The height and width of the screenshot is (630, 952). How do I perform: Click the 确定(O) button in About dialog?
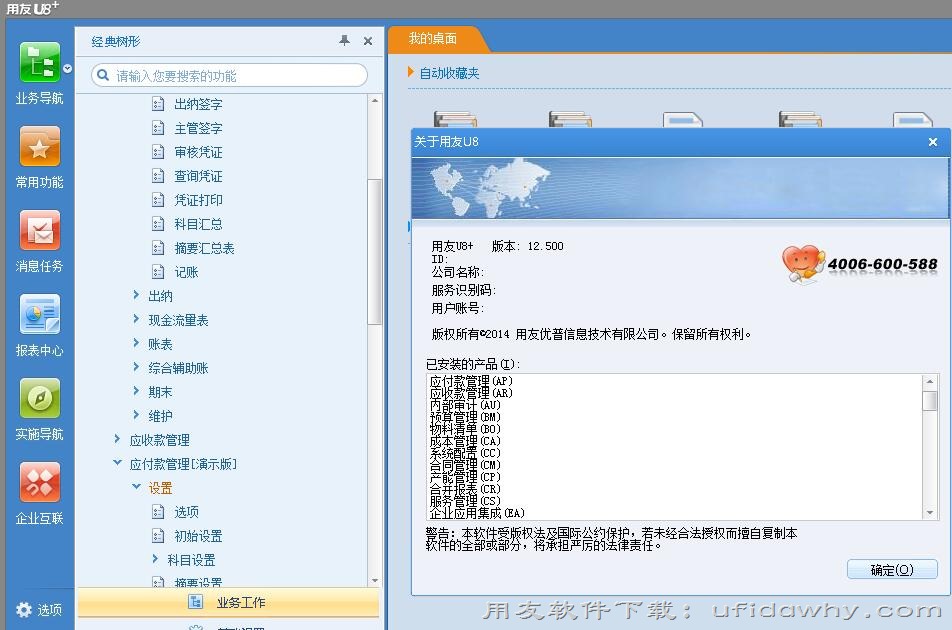coord(891,570)
